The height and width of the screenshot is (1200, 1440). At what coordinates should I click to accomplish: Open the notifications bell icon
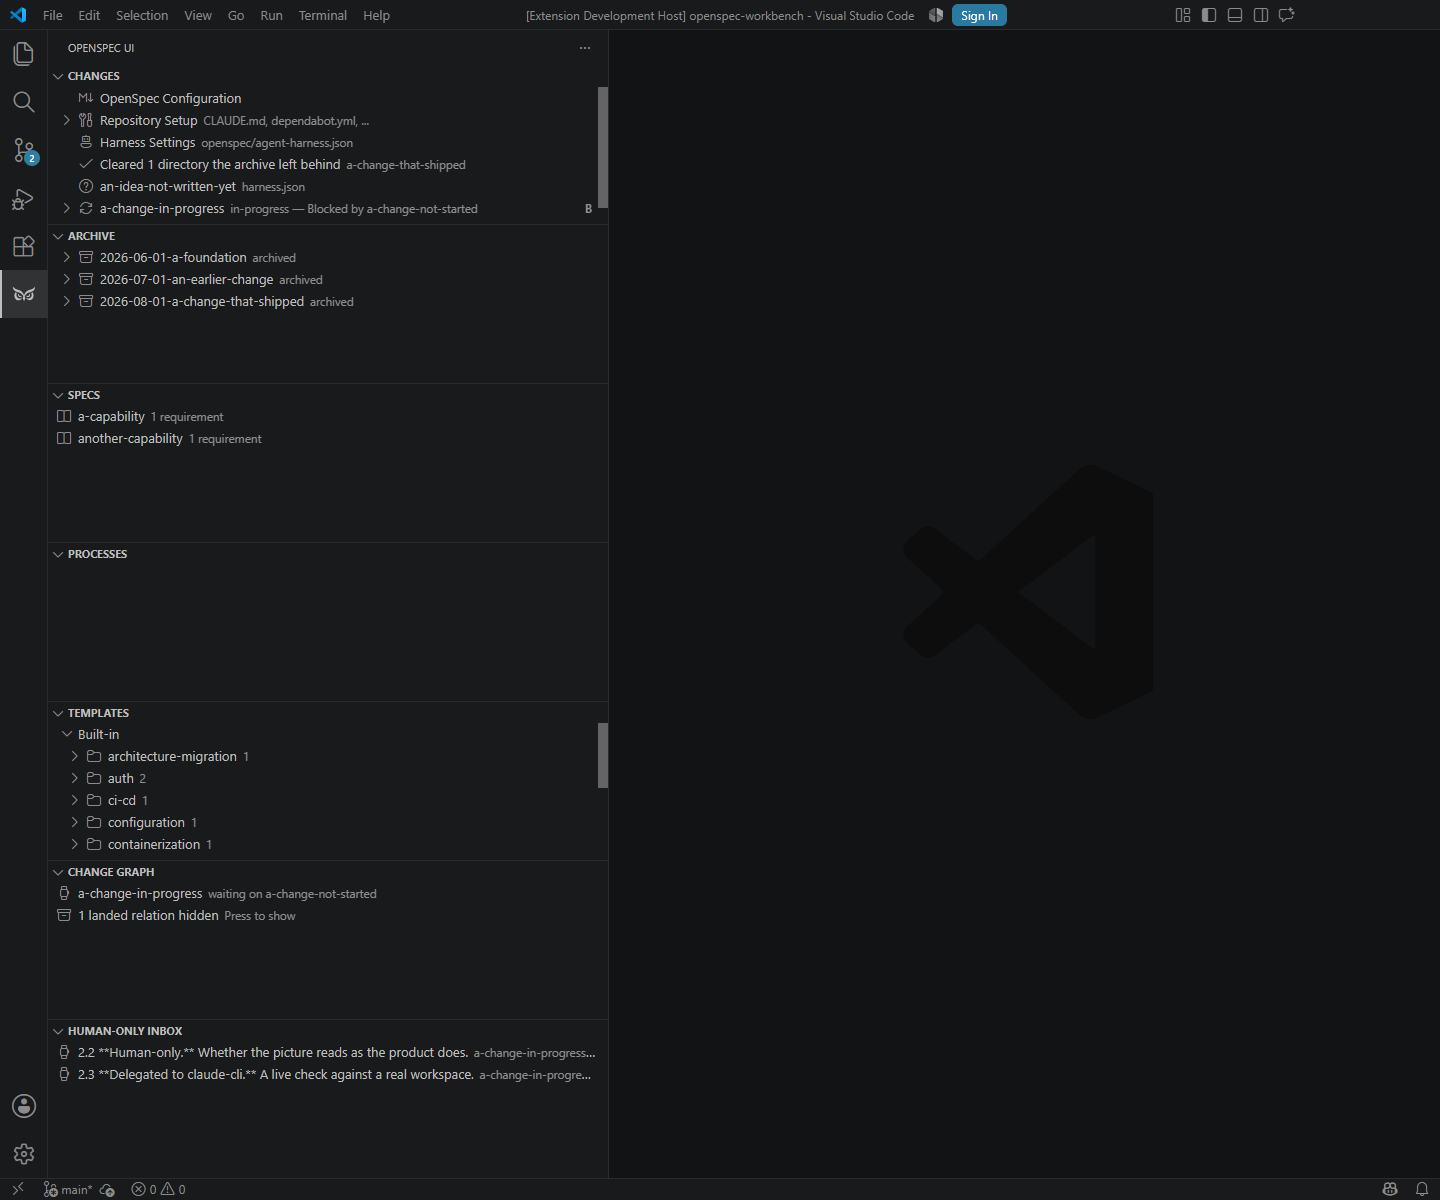1422,1189
